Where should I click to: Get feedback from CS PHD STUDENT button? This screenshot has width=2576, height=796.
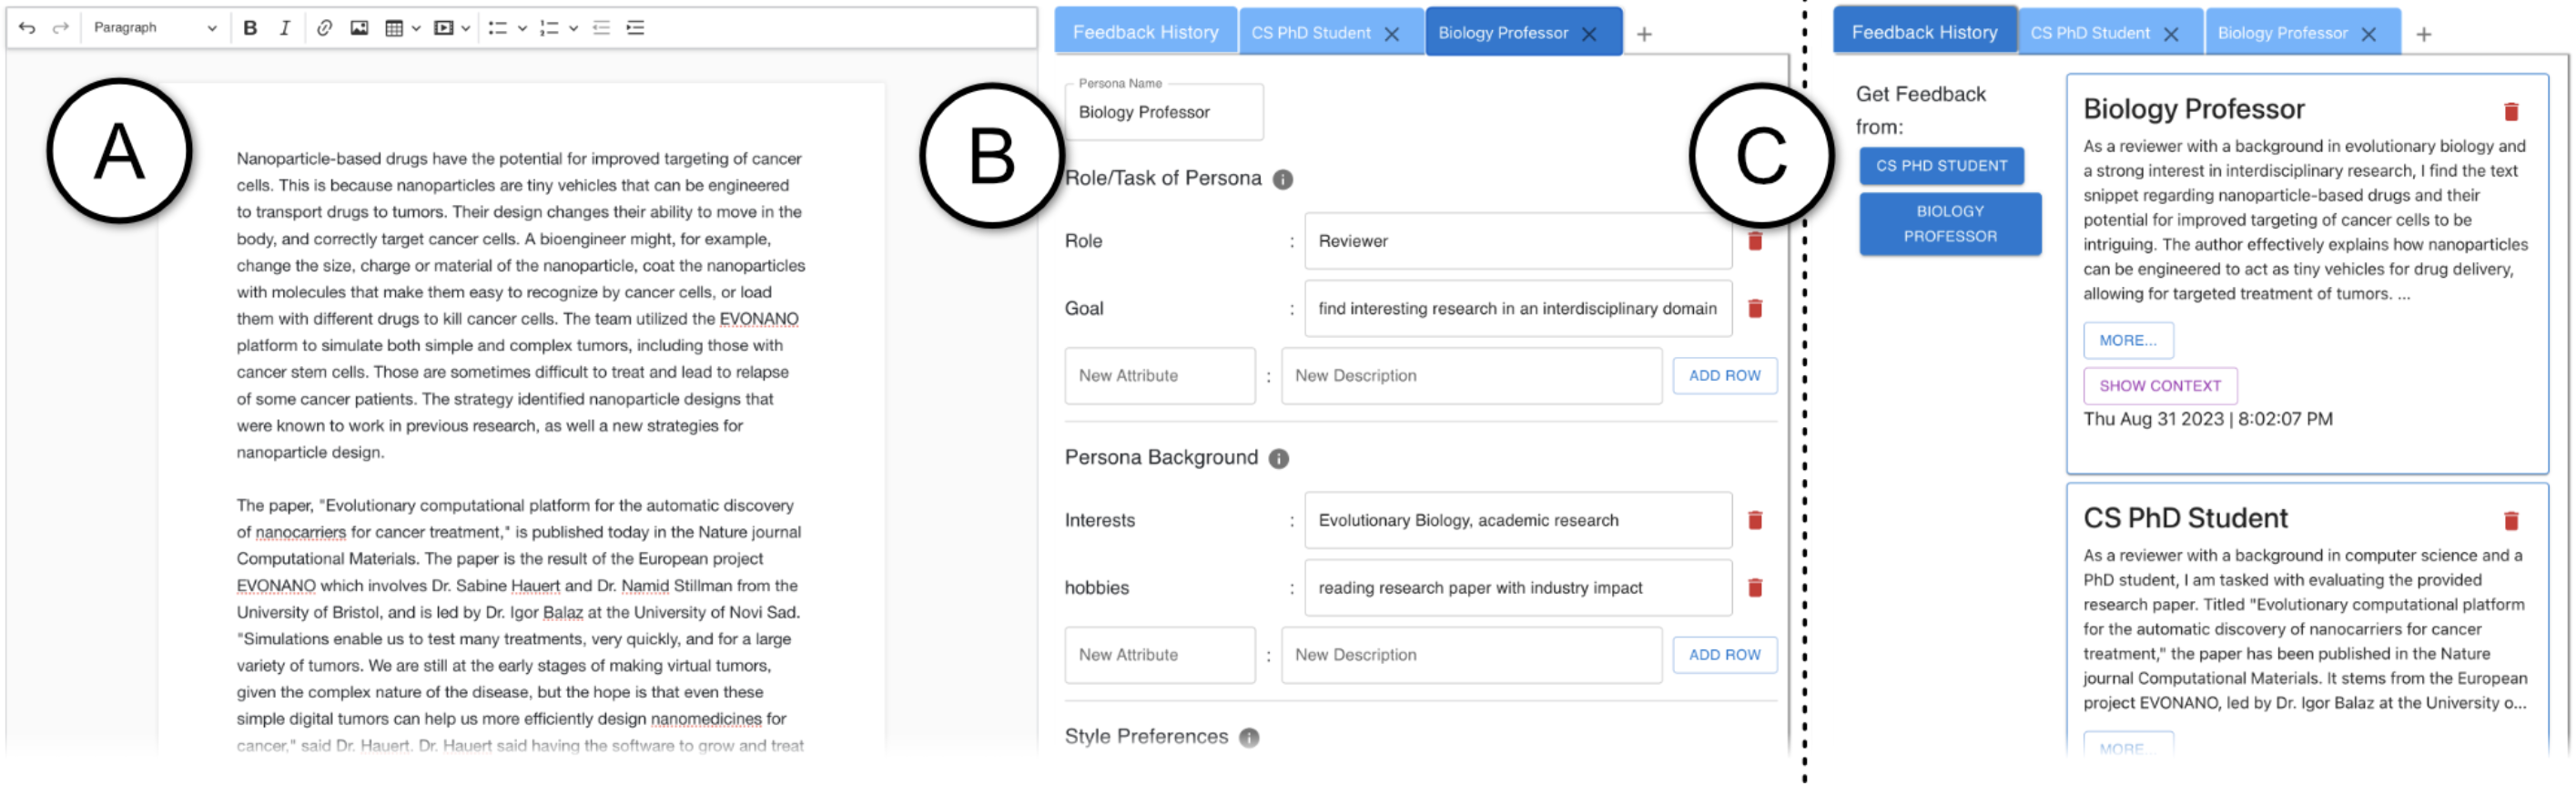(x=1941, y=166)
